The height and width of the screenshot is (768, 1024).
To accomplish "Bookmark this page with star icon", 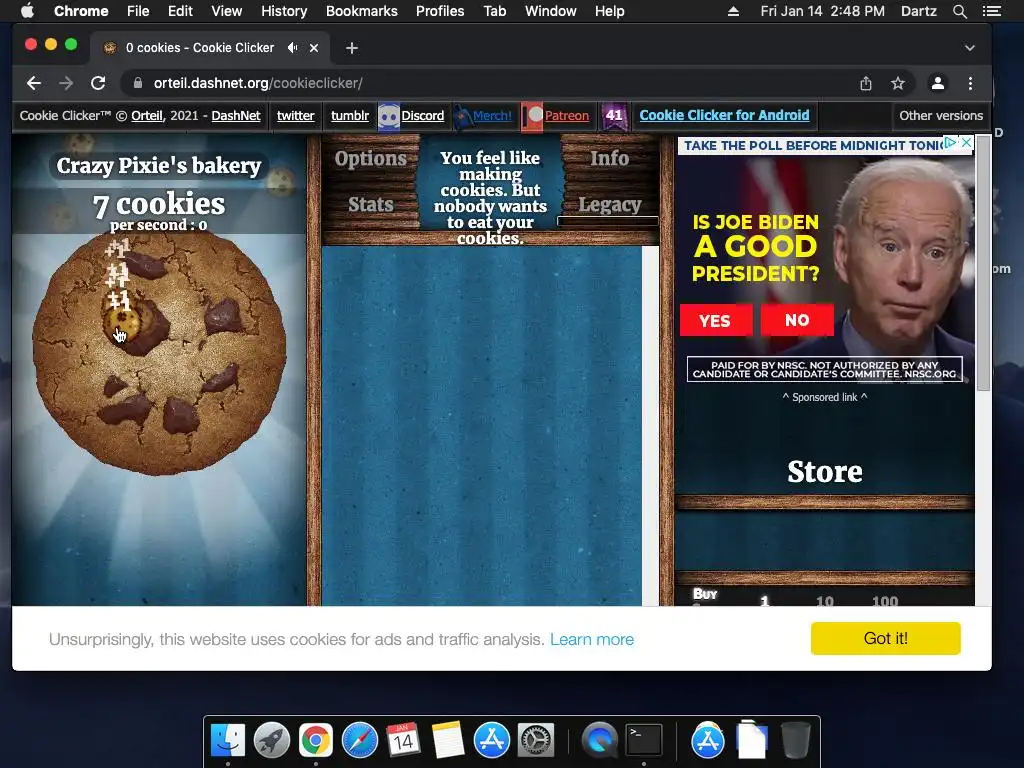I will tap(898, 83).
